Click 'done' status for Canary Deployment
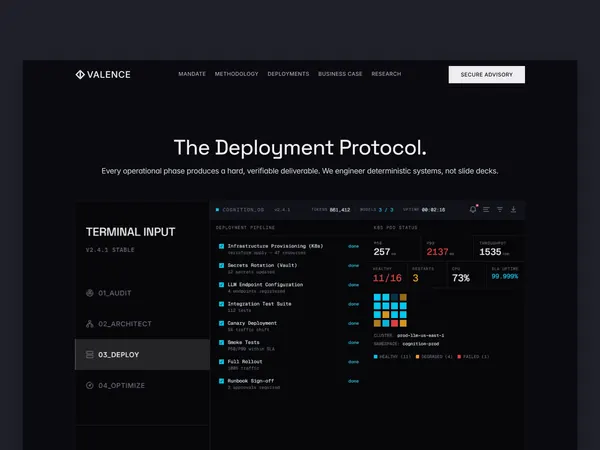This screenshot has height=450, width=600. click(354, 323)
